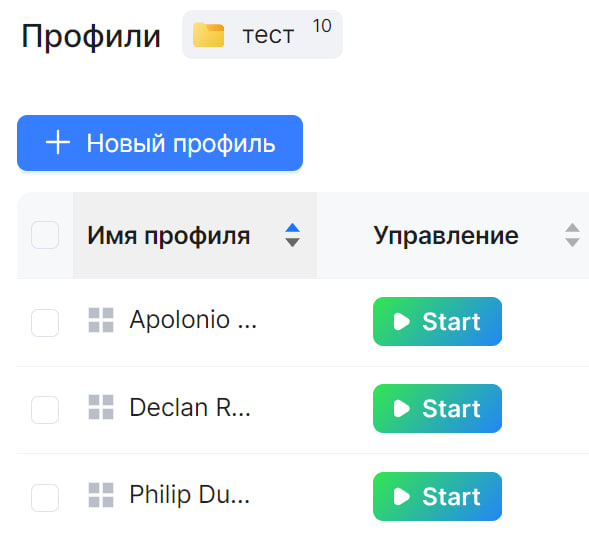
Task: Sort by Управление column using its arrows
Action: click(x=572, y=235)
